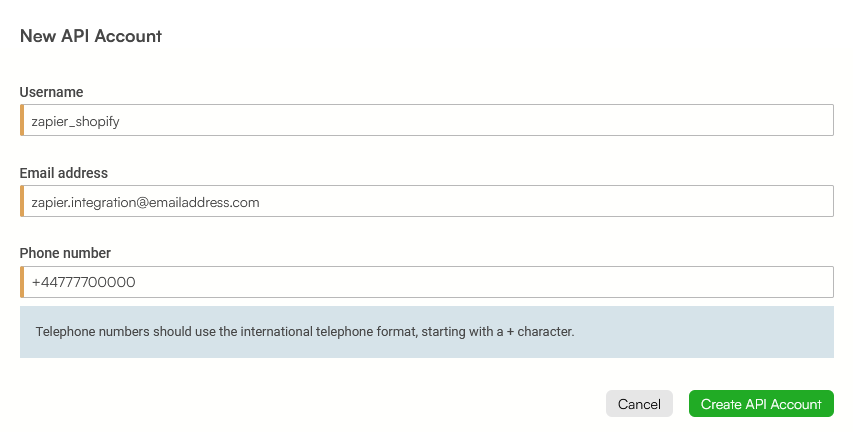Click the Email address field label

tap(64, 173)
